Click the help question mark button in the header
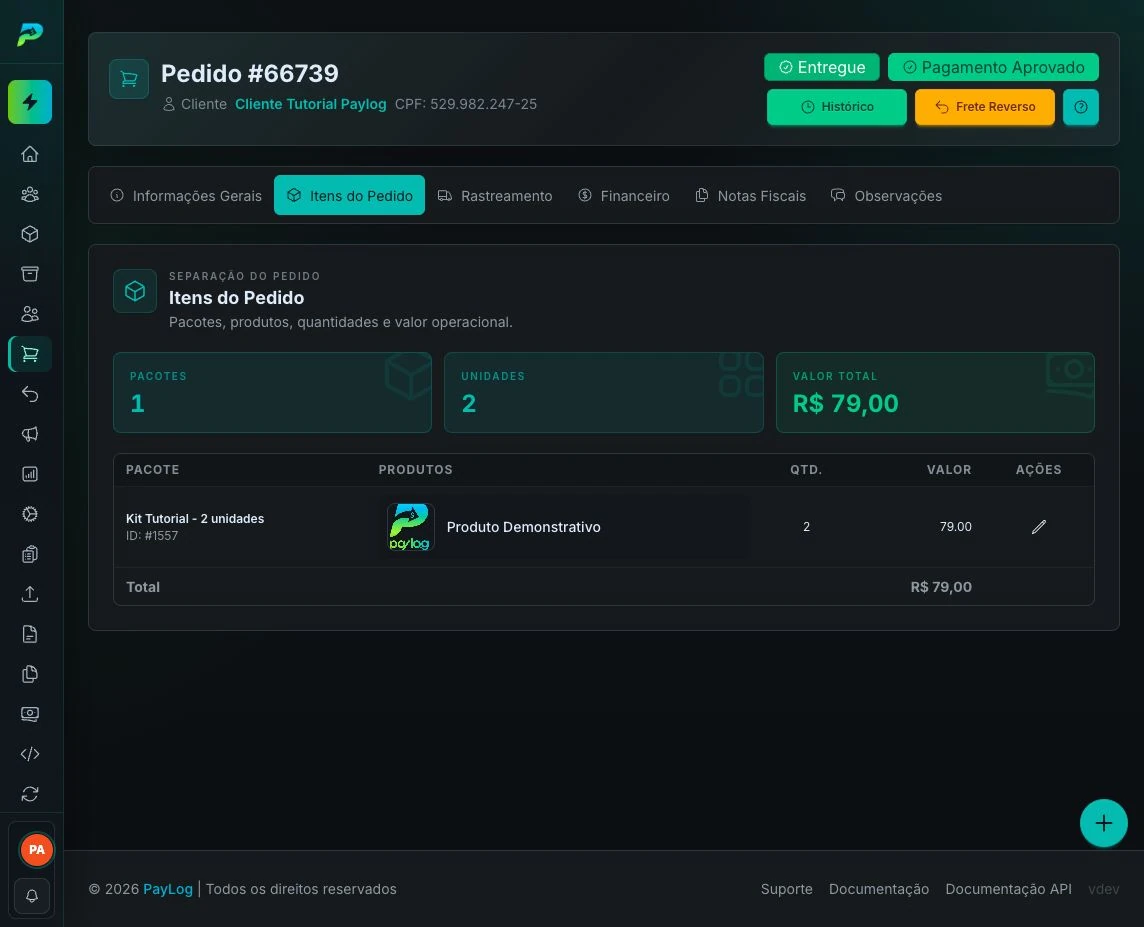 tap(1081, 107)
